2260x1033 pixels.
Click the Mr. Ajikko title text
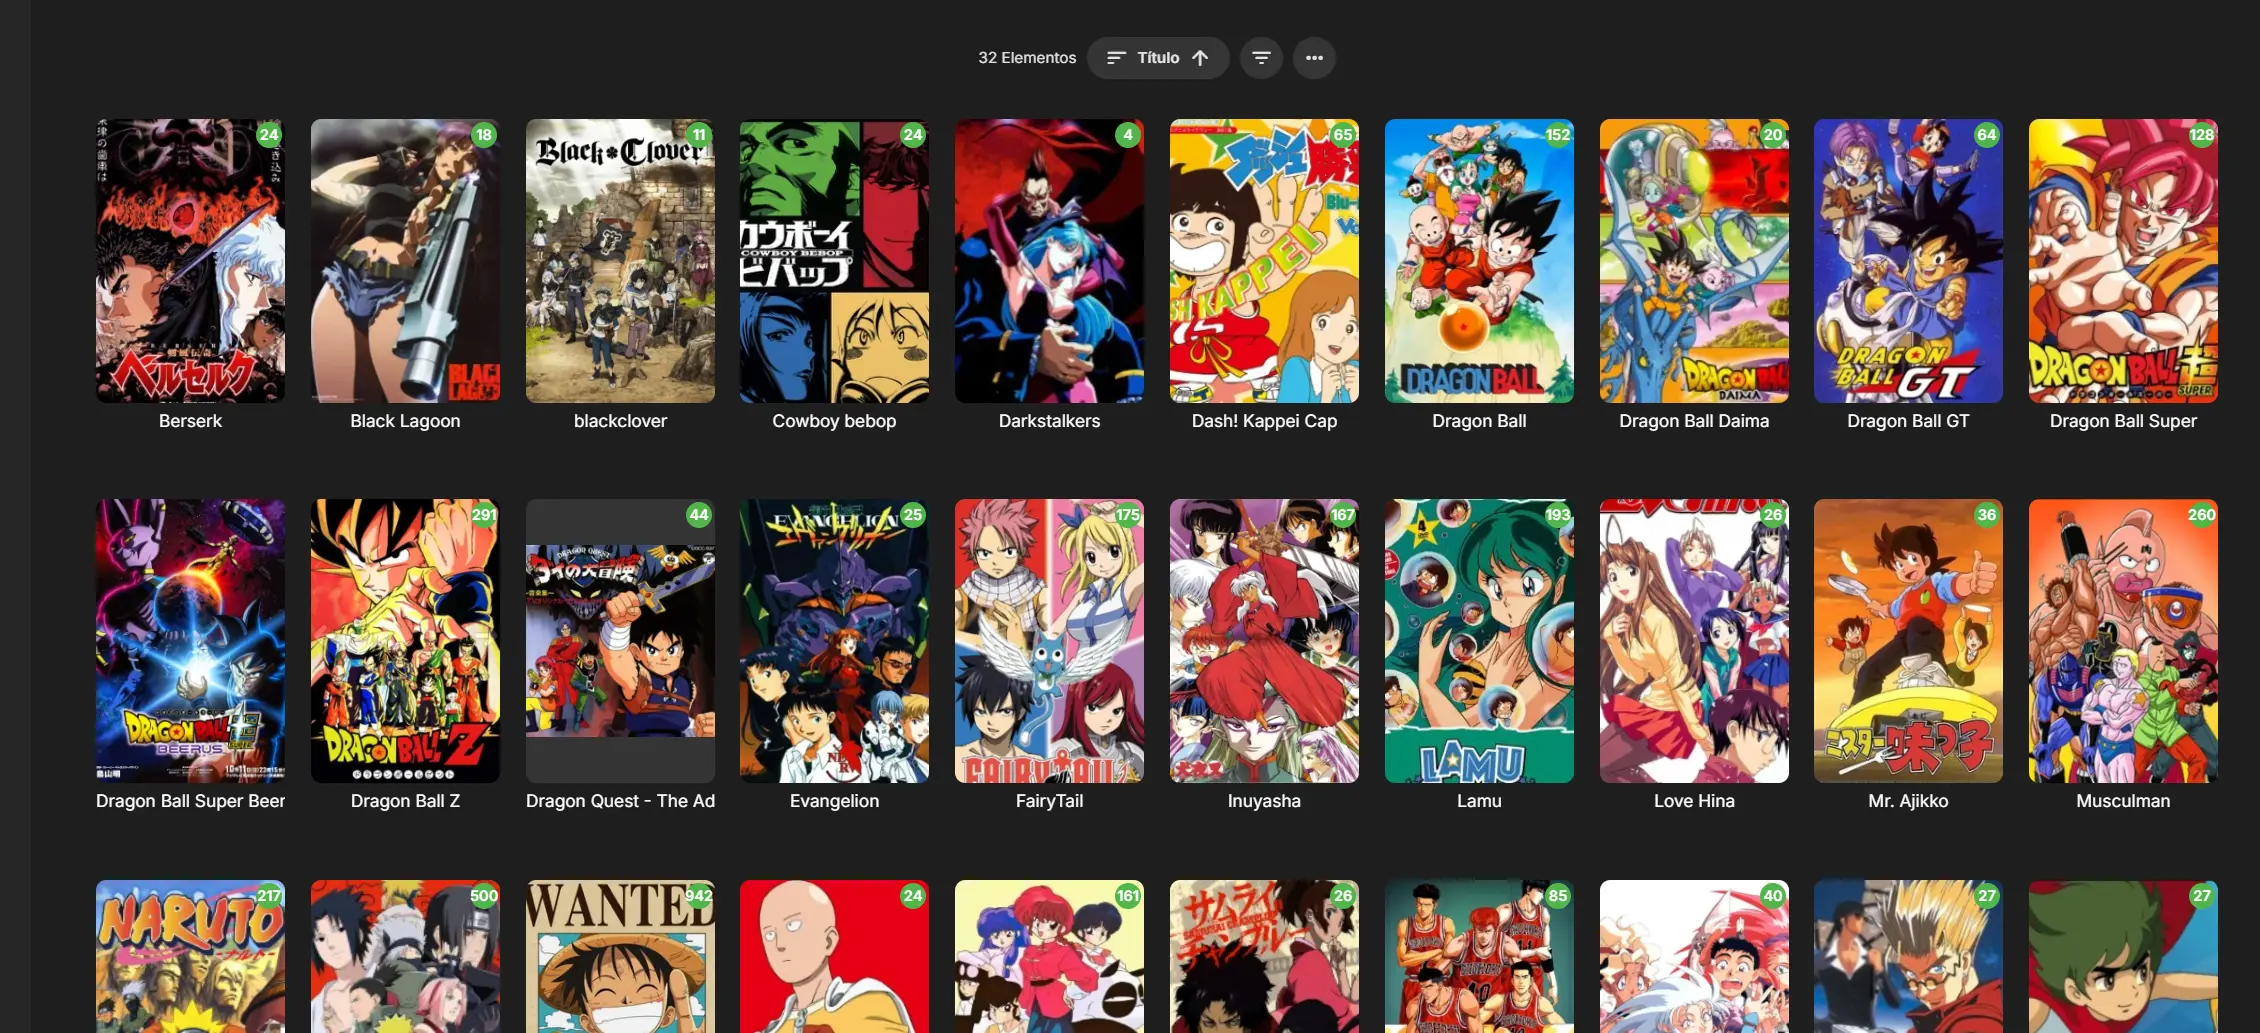[1908, 801]
